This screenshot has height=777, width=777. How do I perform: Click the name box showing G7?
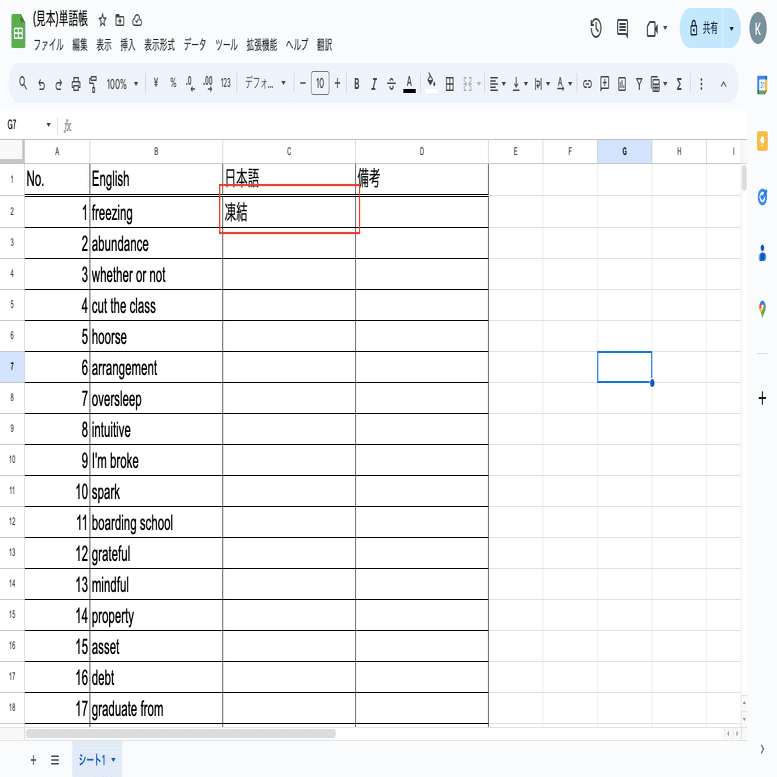click(29, 125)
